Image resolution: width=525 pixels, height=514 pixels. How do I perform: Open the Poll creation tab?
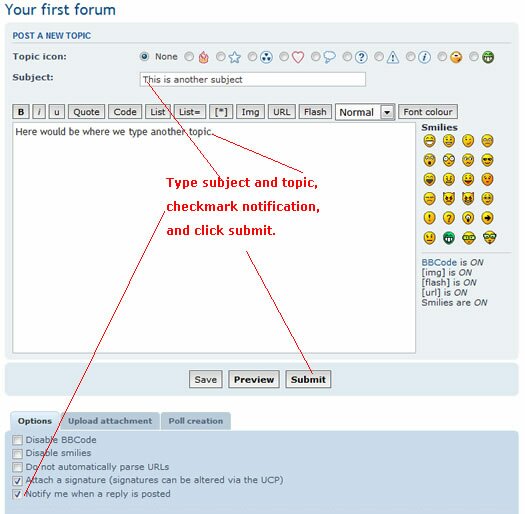[x=196, y=421]
